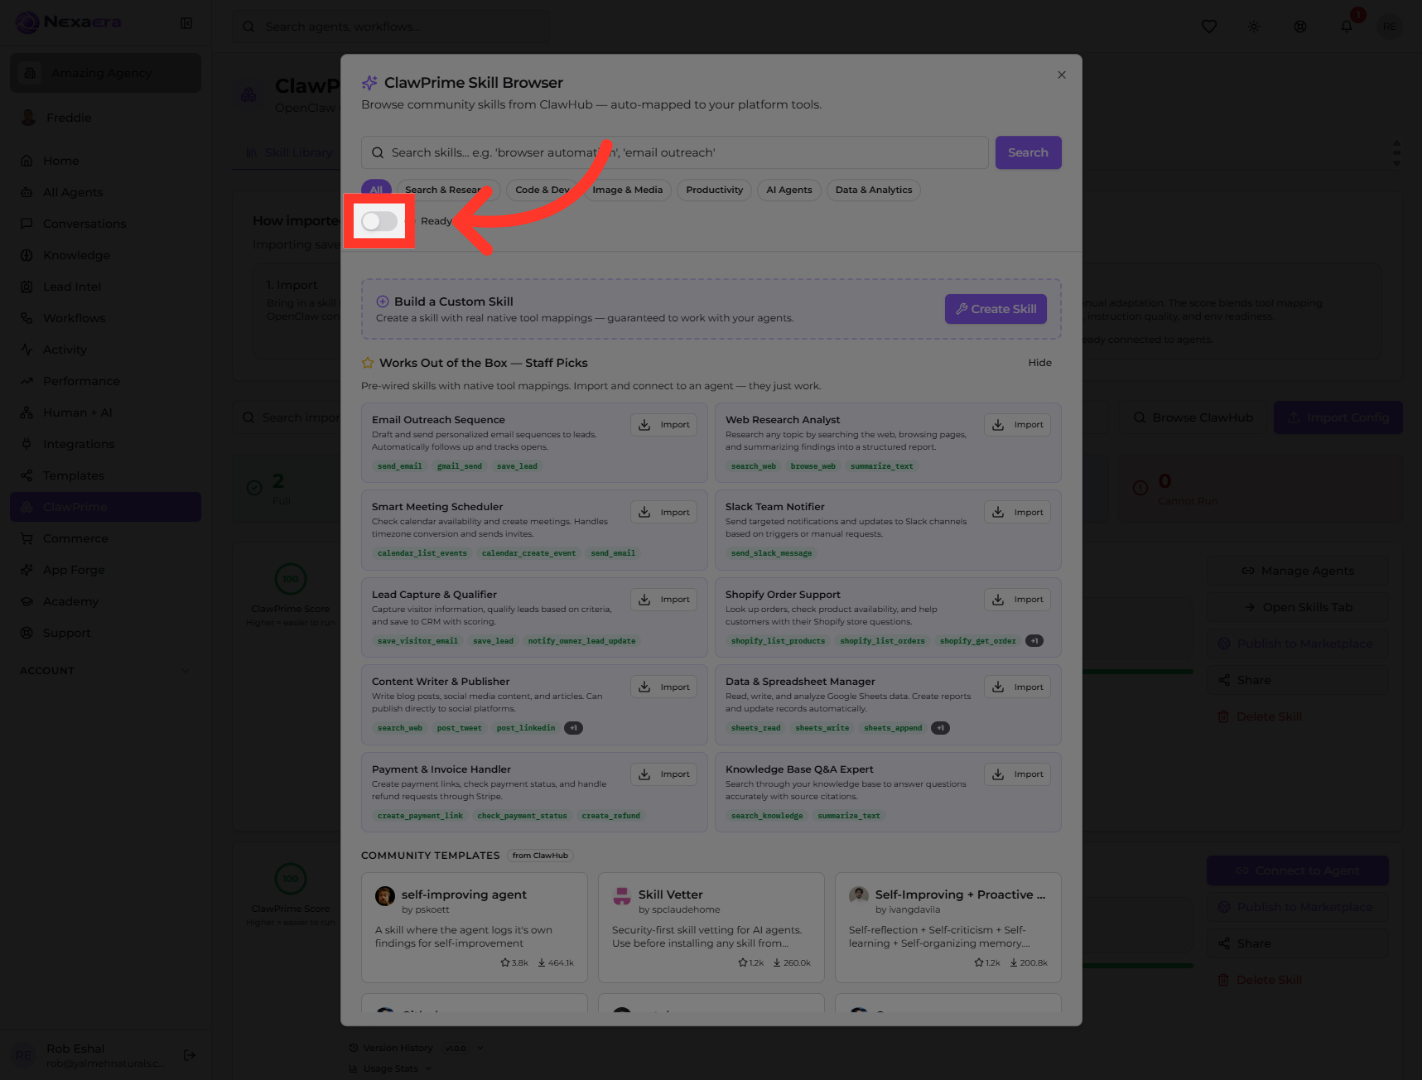Import the Shopify Order Support skill
This screenshot has width=1422, height=1080.
[x=1017, y=600]
